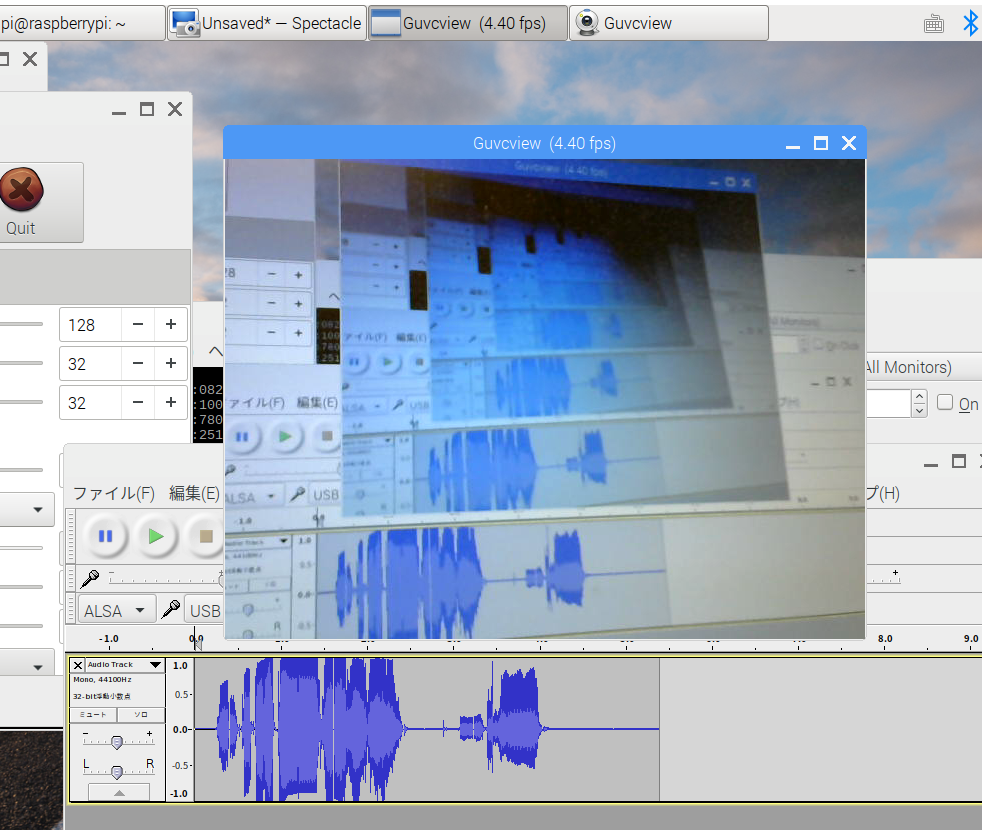The height and width of the screenshot is (830, 982).
Task: Open the Bluetooth icon in the system tray
Action: click(970, 23)
